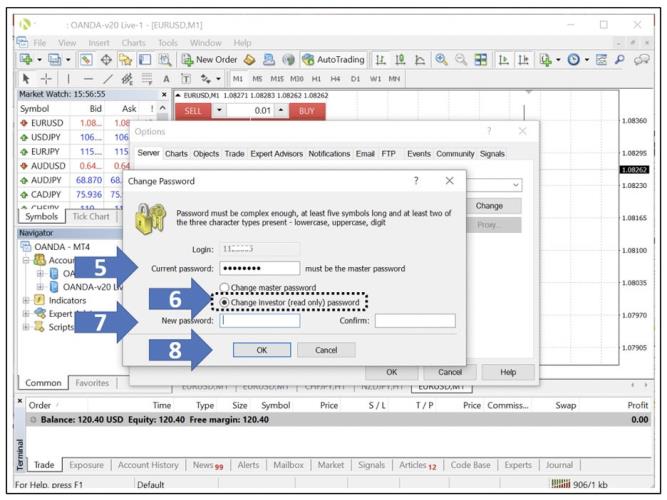Click the New Order toolbar button

(209, 60)
